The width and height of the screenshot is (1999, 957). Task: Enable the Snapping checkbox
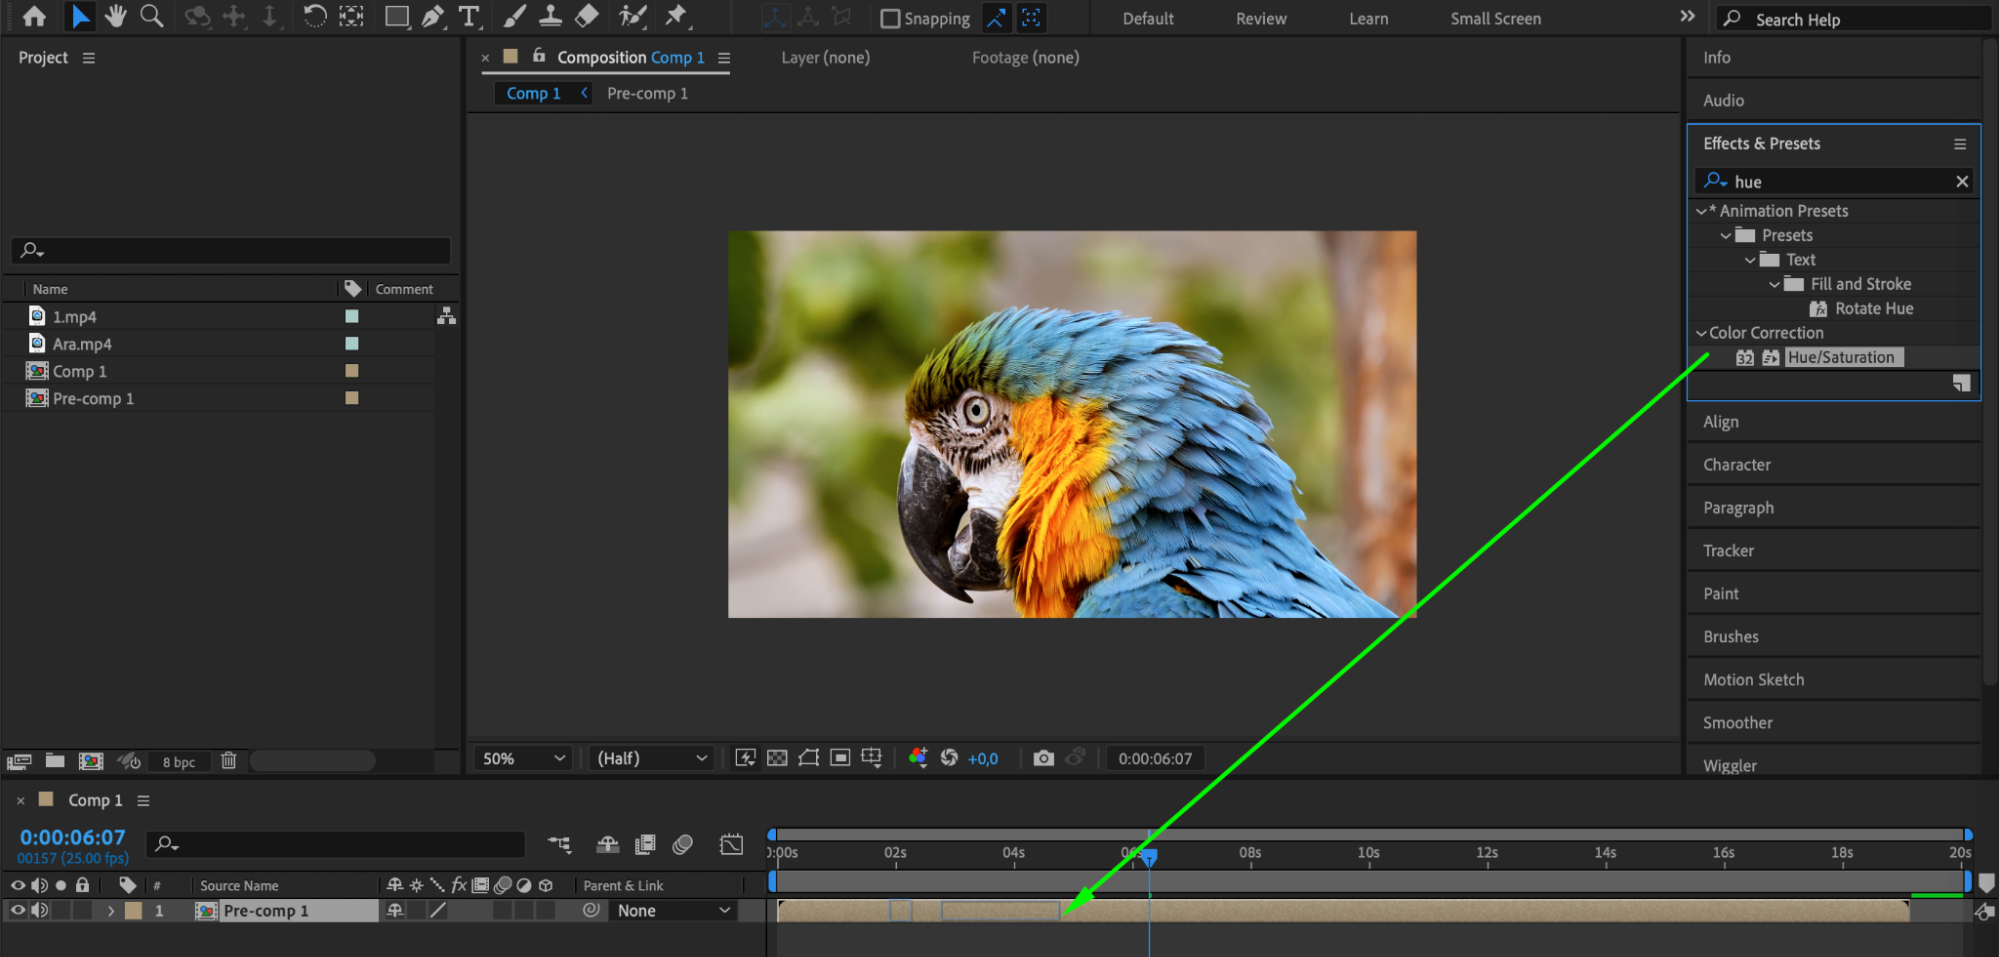[x=889, y=19]
